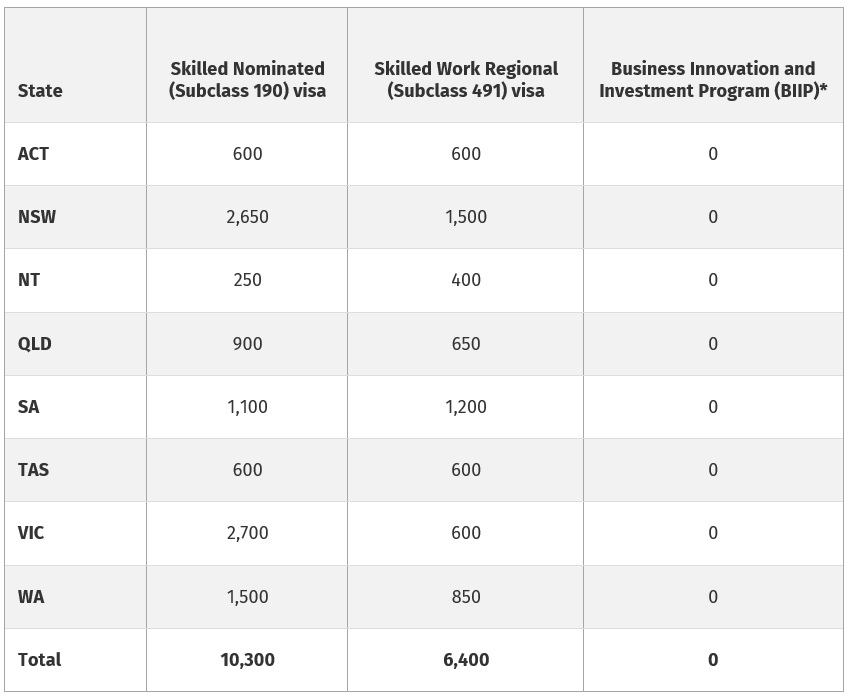Click NSW's 2,650 Subclass 190 value
The image size is (851, 696).
(247, 217)
